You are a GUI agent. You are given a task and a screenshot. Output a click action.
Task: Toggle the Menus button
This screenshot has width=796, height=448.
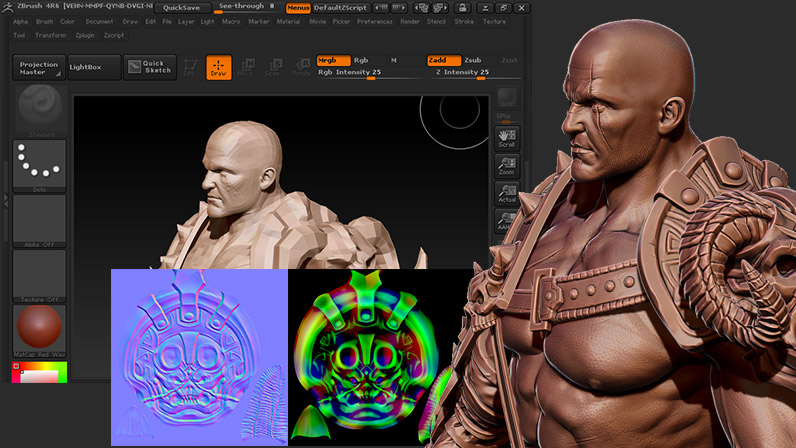click(298, 8)
